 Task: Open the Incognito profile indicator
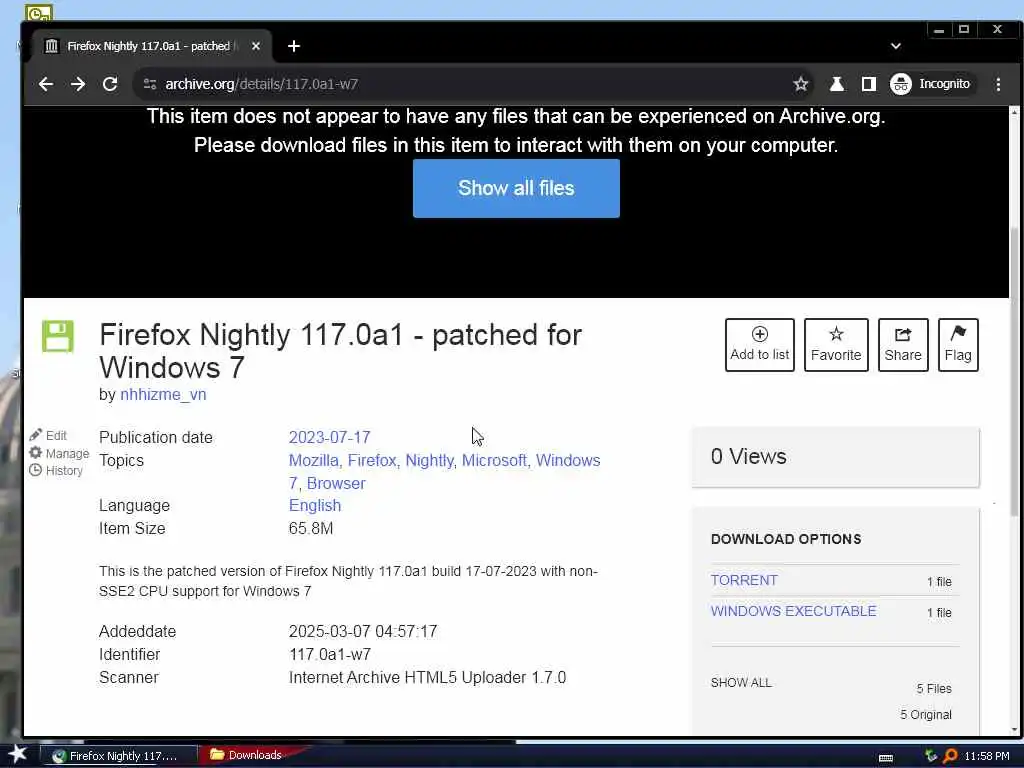[931, 84]
